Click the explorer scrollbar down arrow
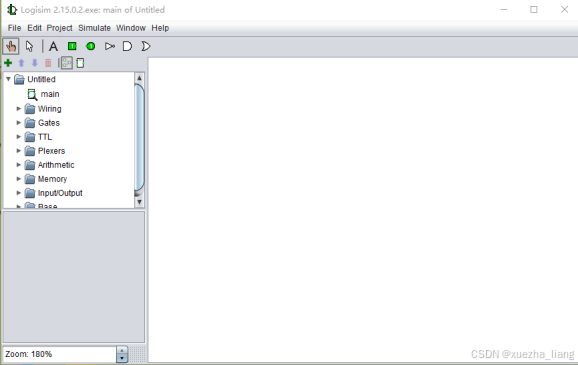 coord(139,202)
